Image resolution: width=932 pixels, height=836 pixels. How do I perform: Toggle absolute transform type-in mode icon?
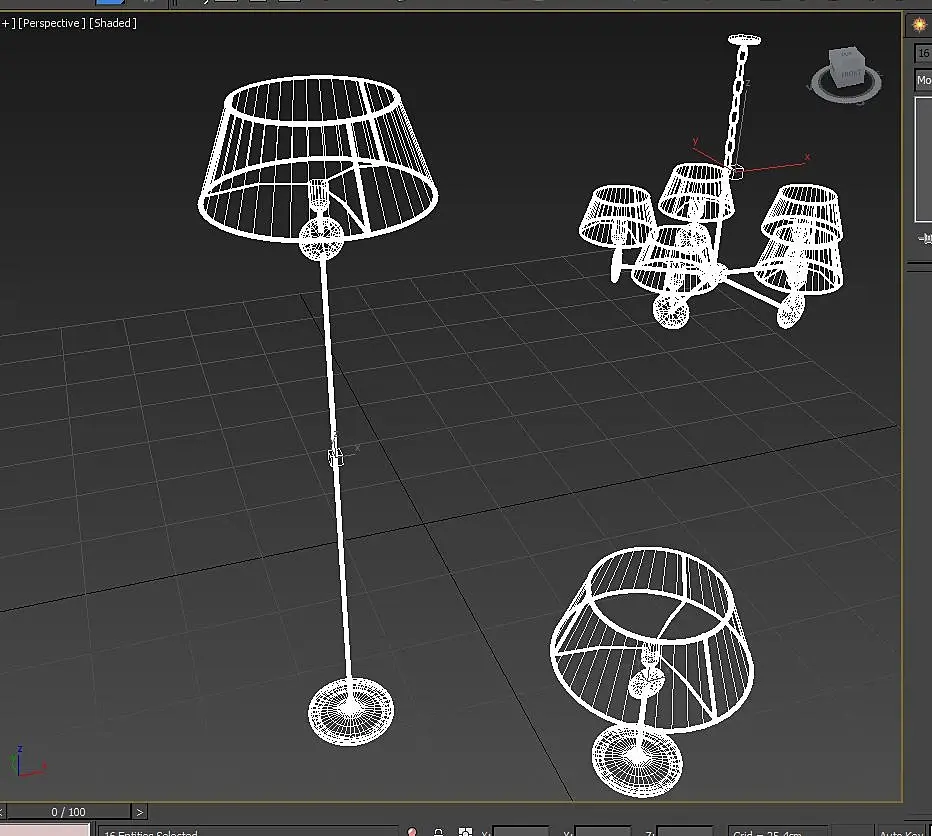click(465, 832)
